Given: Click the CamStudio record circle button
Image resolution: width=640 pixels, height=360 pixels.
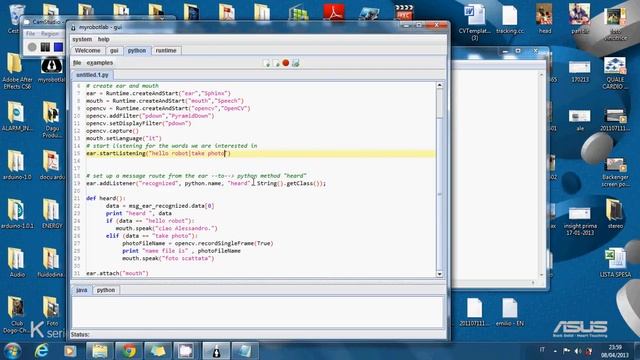Looking at the screenshot, I should 32,47.
